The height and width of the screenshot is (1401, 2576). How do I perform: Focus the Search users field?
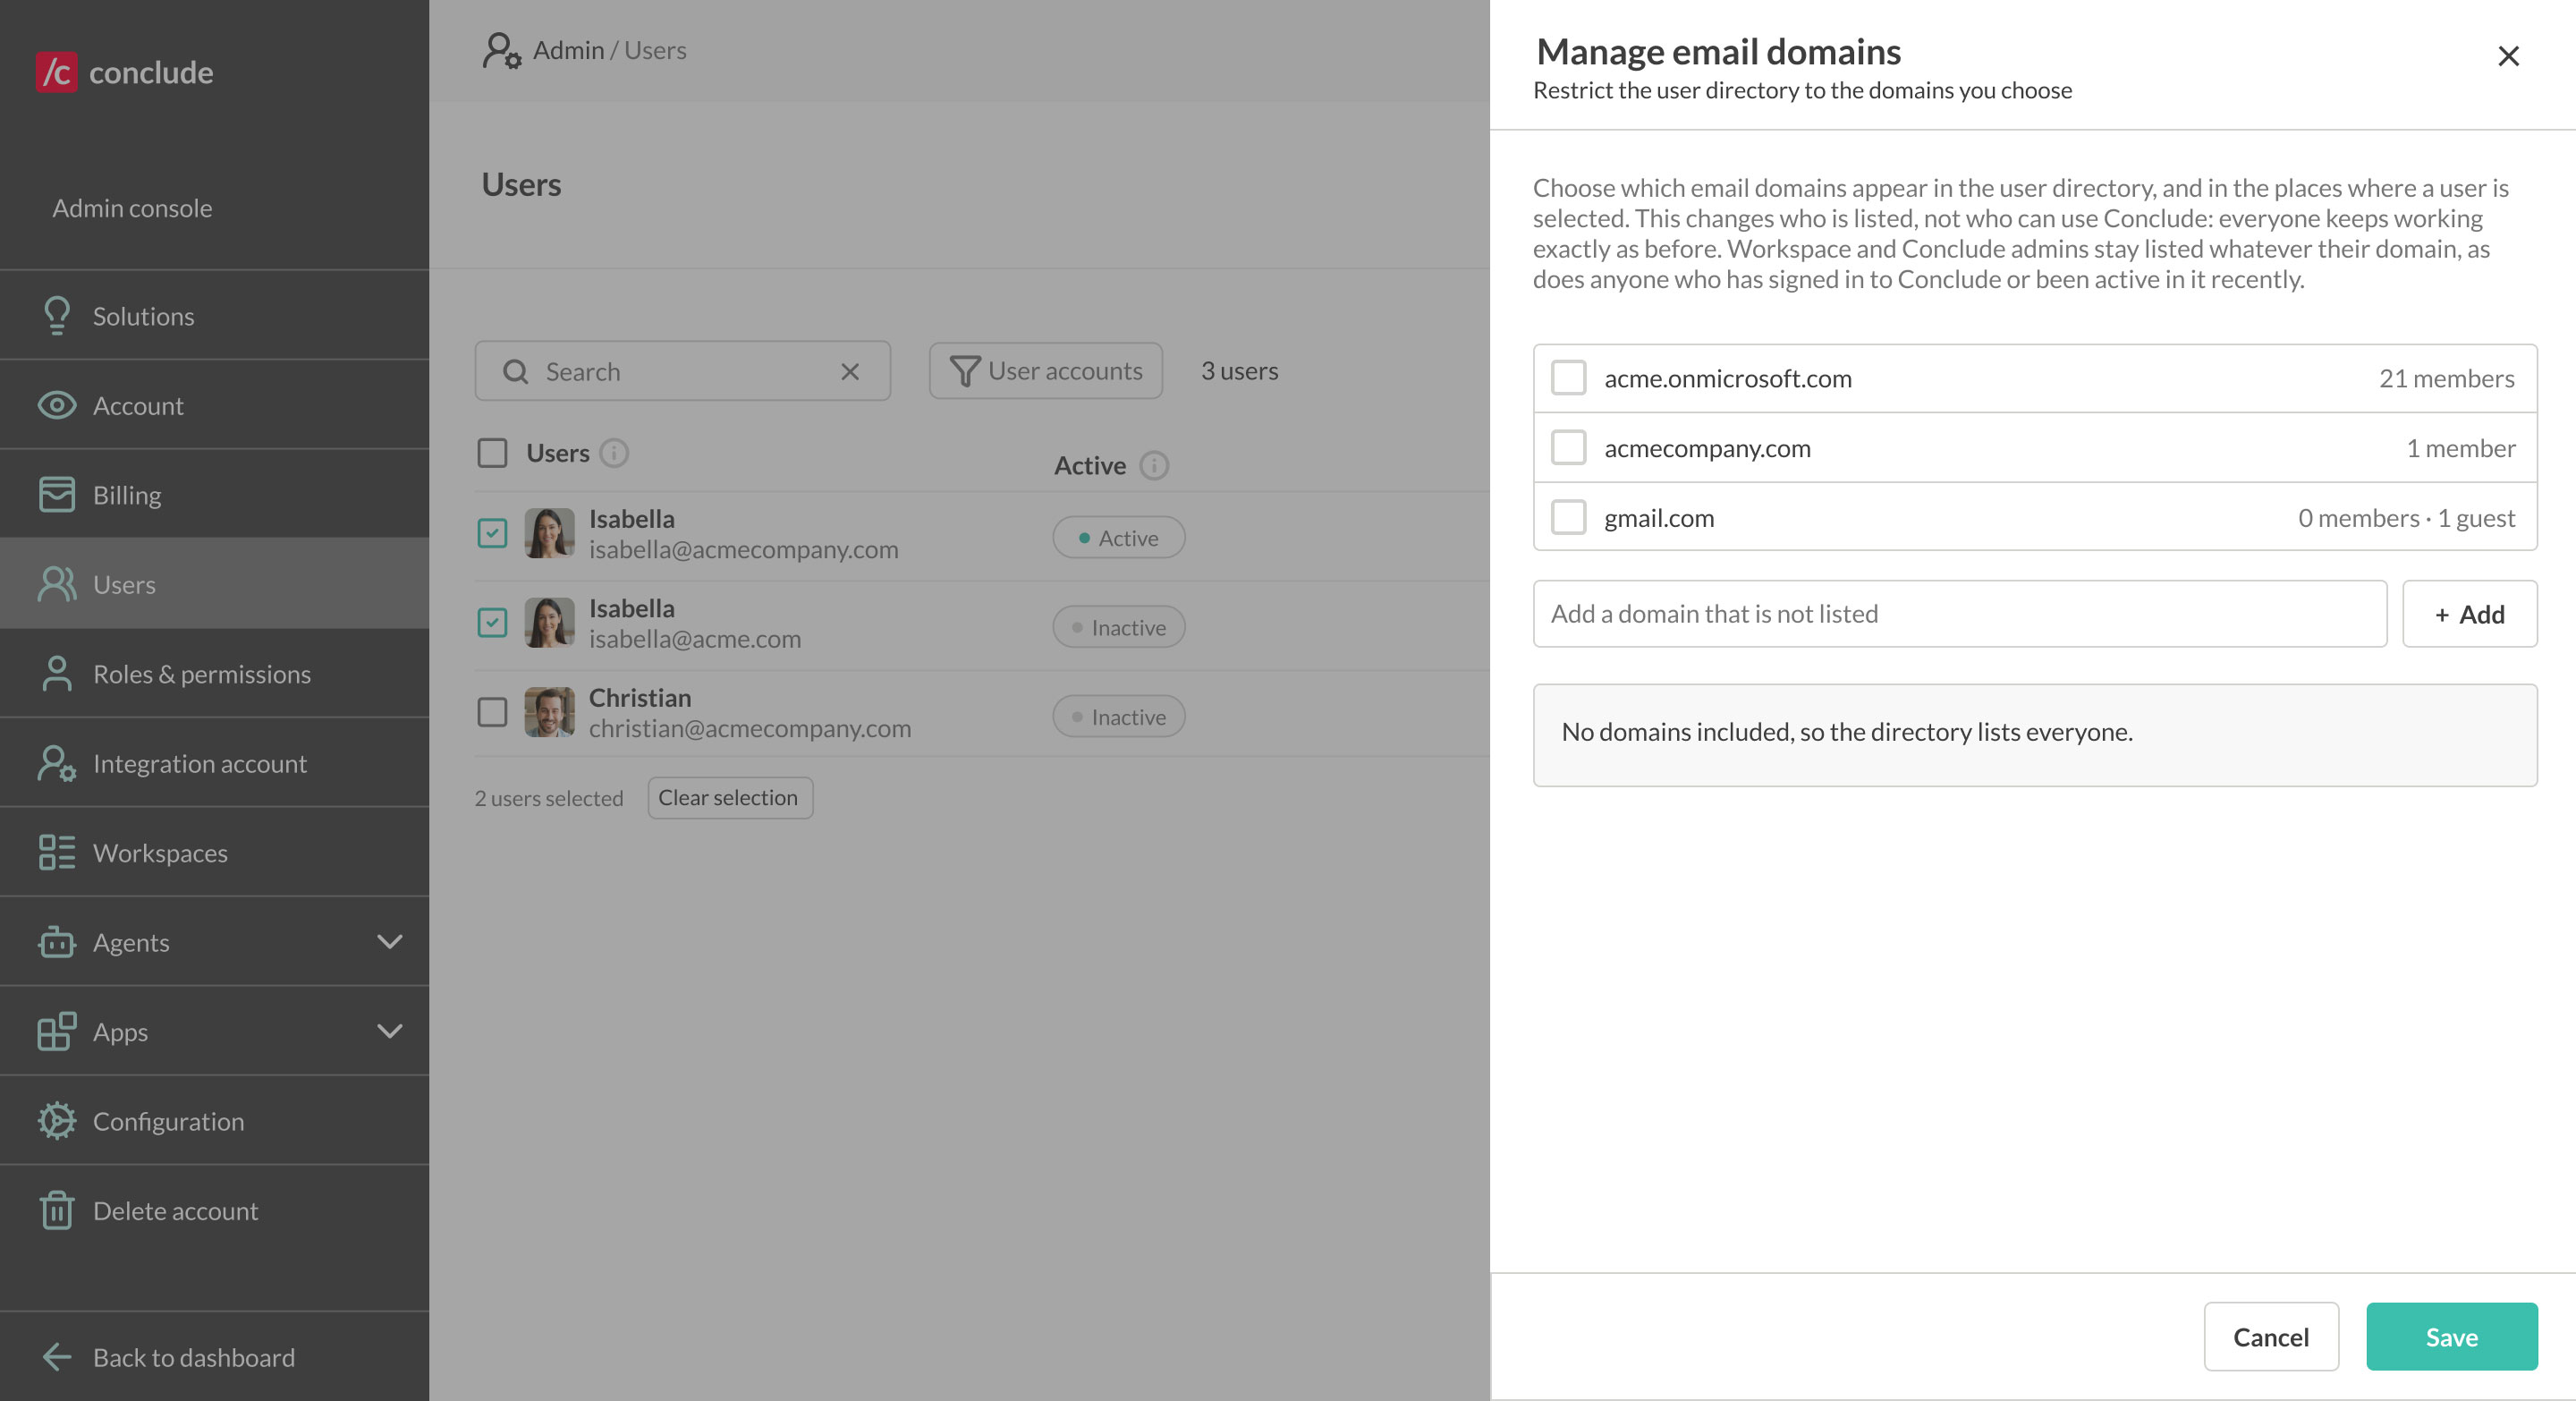tap(682, 372)
